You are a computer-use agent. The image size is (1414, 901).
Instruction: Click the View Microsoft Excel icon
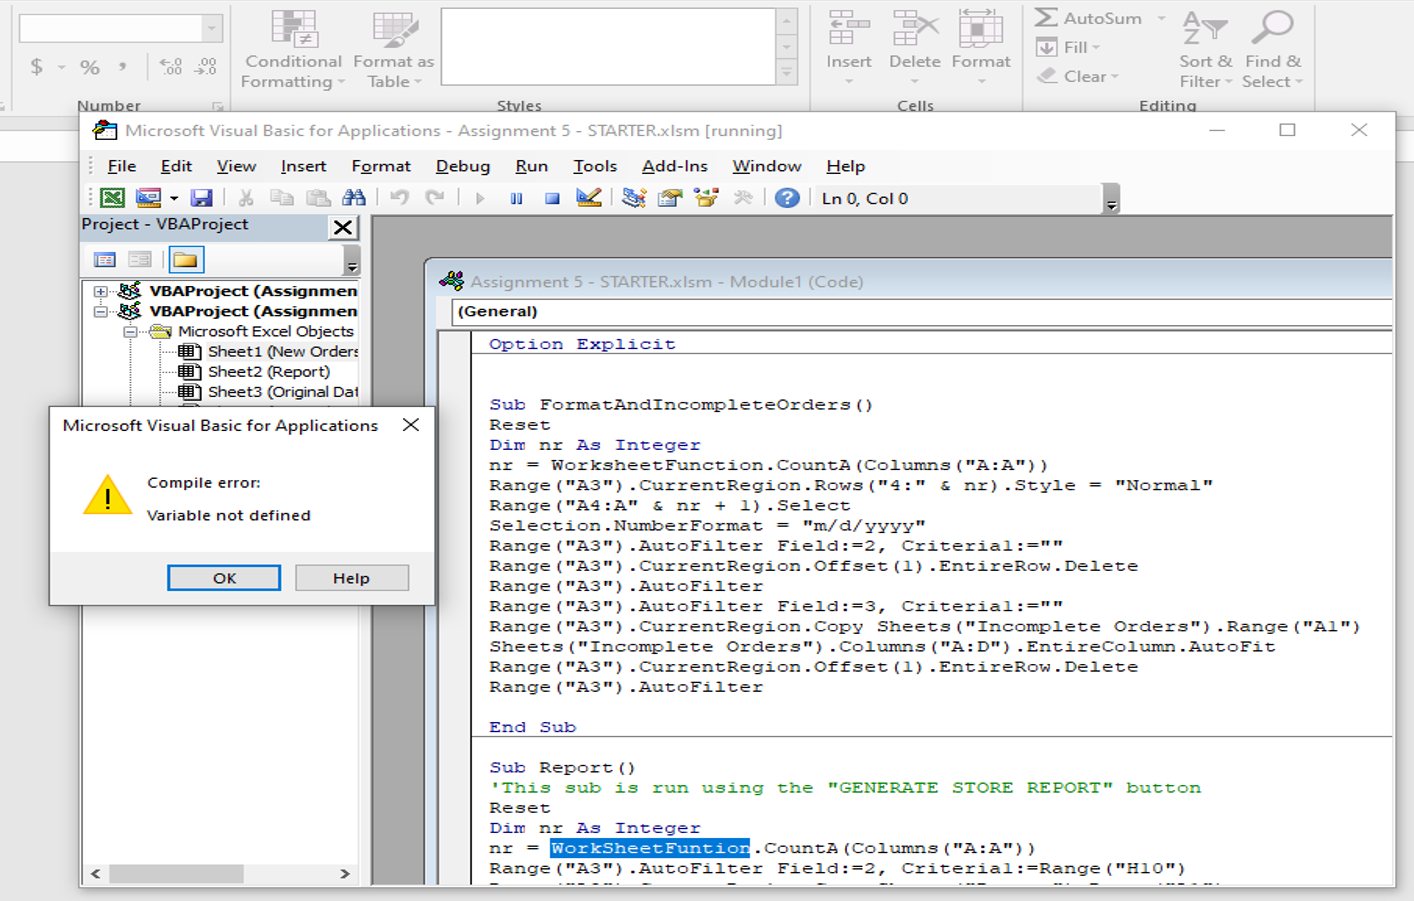(x=112, y=198)
